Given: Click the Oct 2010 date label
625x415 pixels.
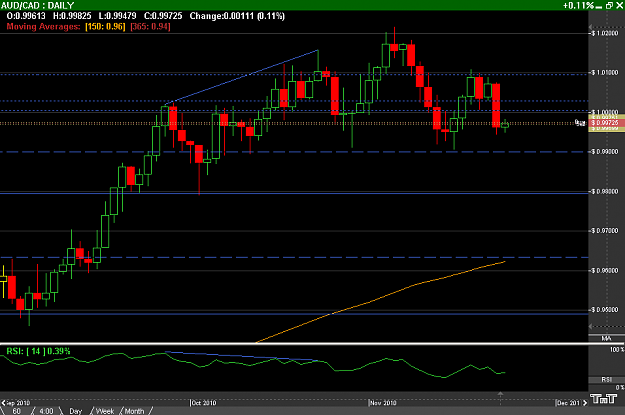Looking at the screenshot, I should point(204,403).
